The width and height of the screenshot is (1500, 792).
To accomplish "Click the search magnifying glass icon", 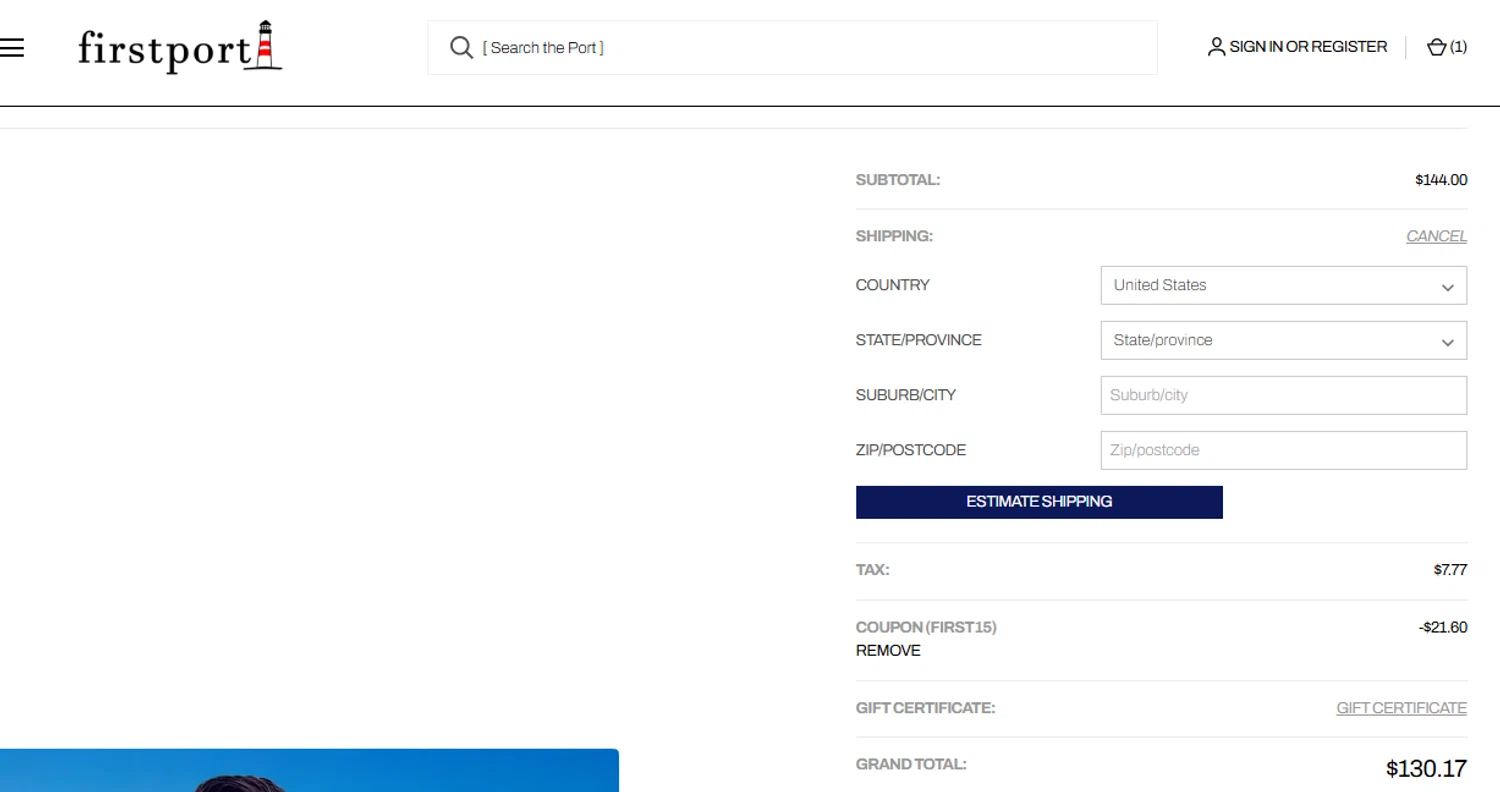I will coord(461,47).
